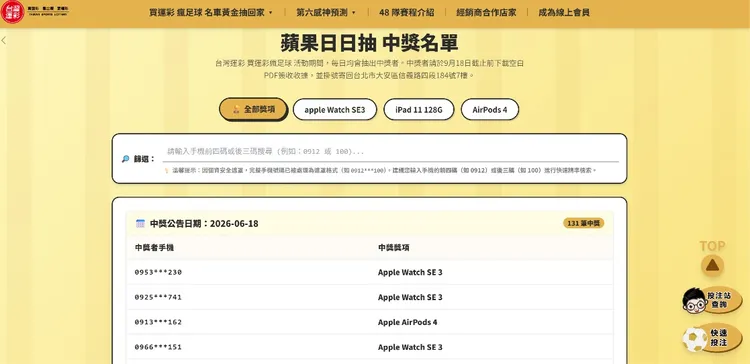Select the 全部獎項 filter tab

click(x=254, y=110)
